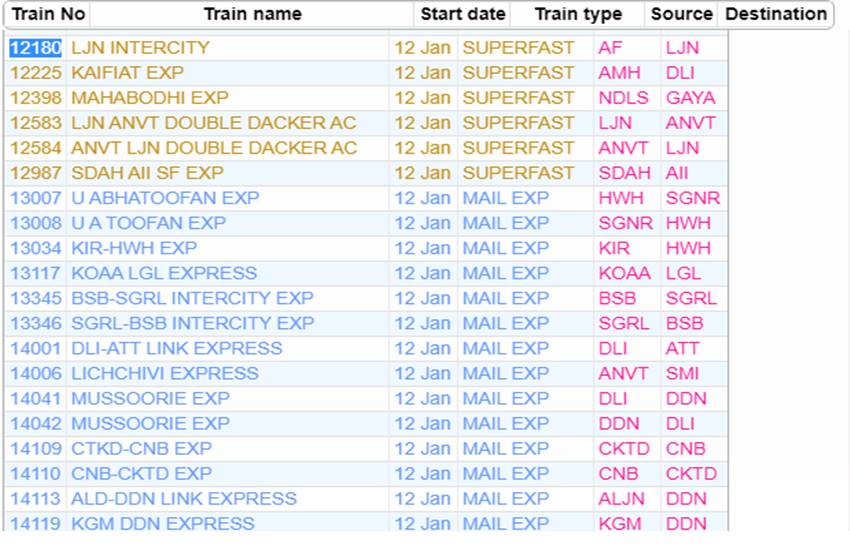Click the Source column header
Screen dimensions: 850x550
tap(681, 14)
